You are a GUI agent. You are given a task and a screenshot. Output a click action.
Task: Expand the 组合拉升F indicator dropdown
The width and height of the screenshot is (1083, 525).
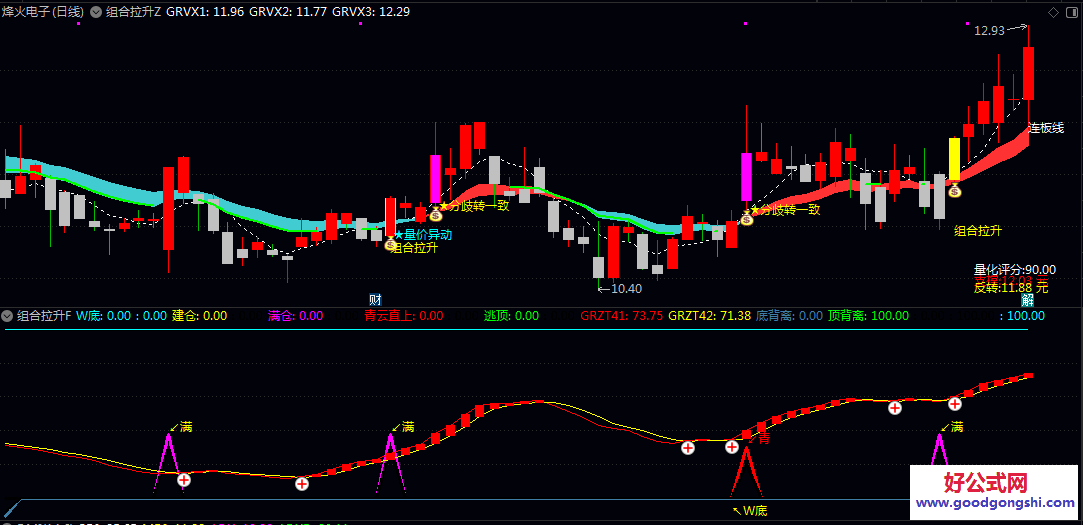[x=8, y=316]
